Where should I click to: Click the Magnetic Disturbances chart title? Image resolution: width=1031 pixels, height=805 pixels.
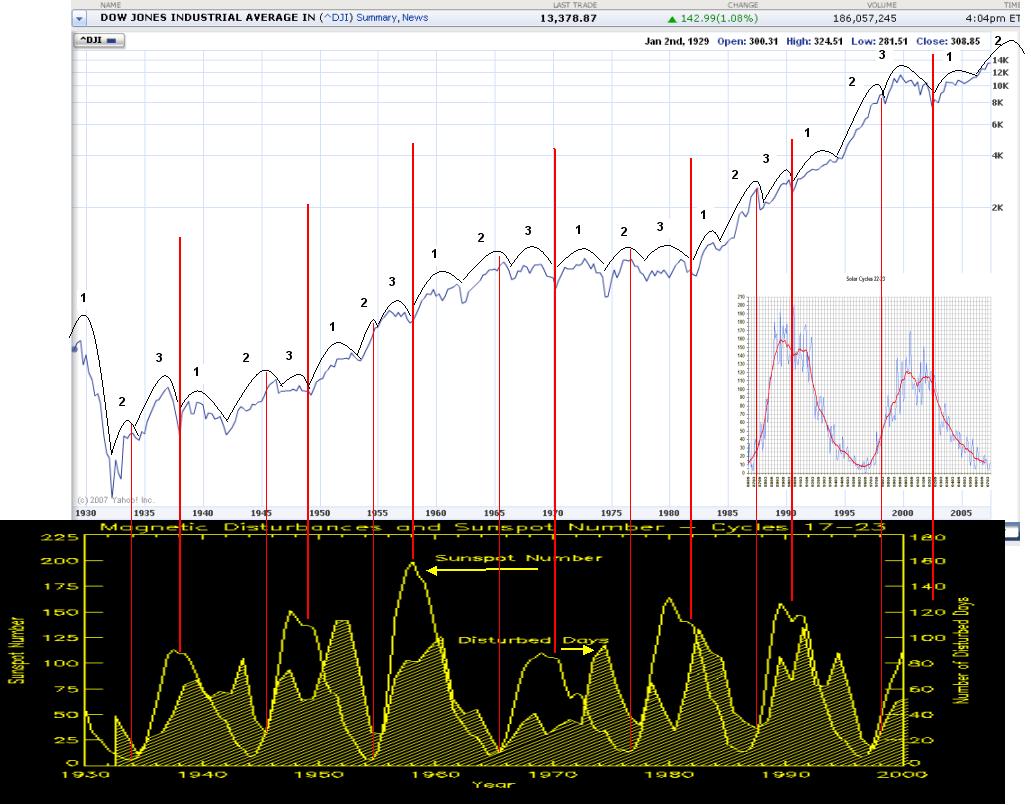pos(492,527)
